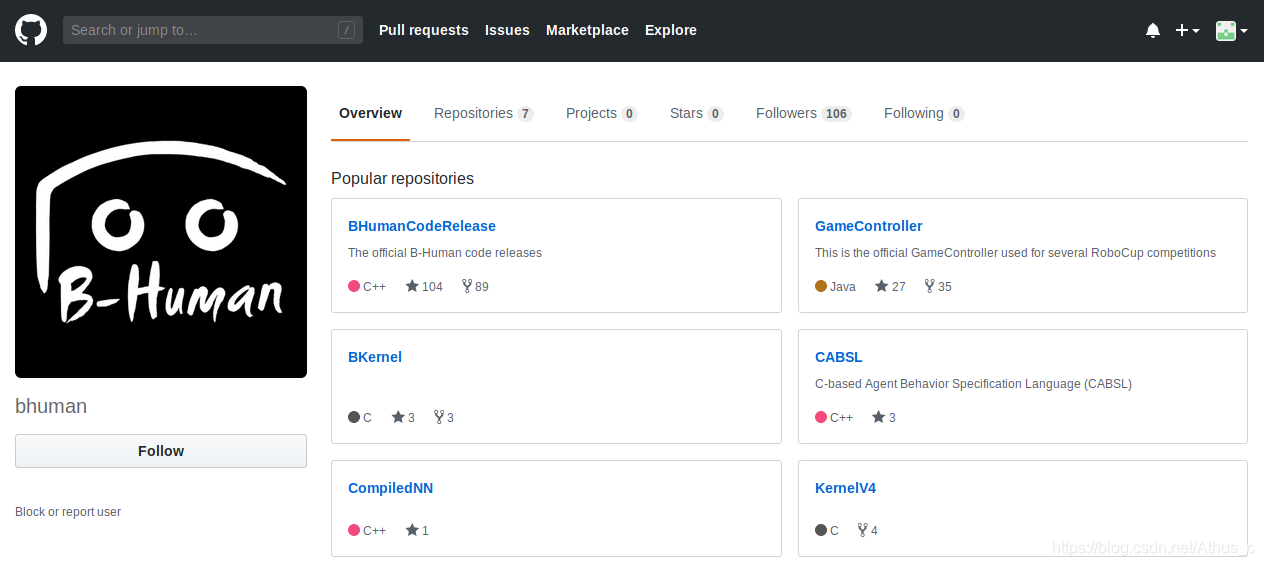Select the Overview tab
Screen dimensions: 1264x566
click(x=370, y=113)
